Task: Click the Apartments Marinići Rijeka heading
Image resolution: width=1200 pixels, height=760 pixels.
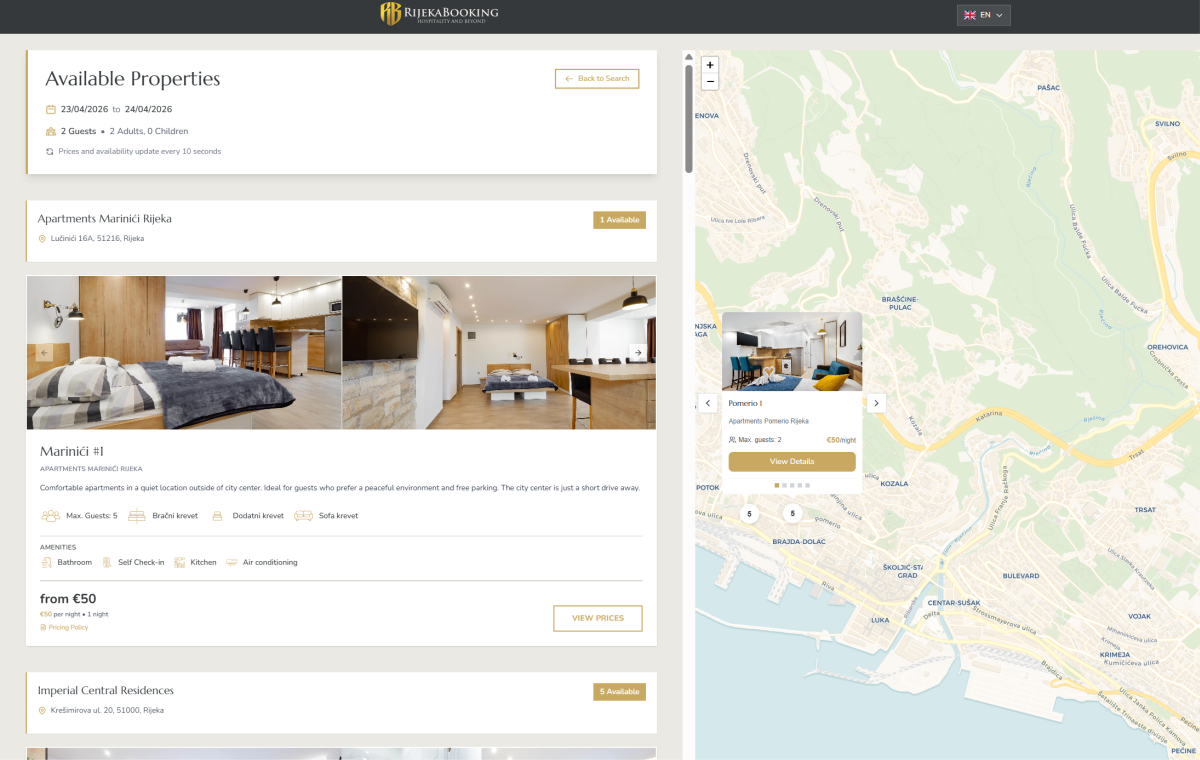Action: [x=105, y=219]
